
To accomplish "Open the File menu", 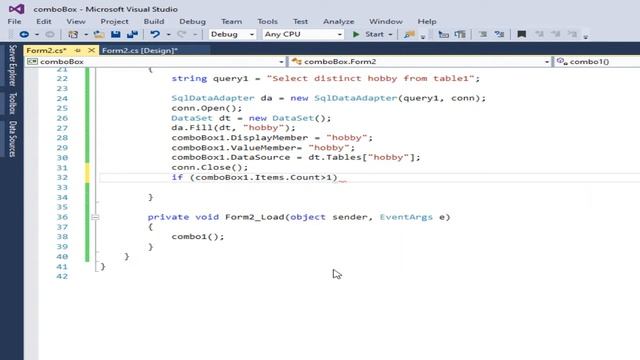I will (x=14, y=21).
